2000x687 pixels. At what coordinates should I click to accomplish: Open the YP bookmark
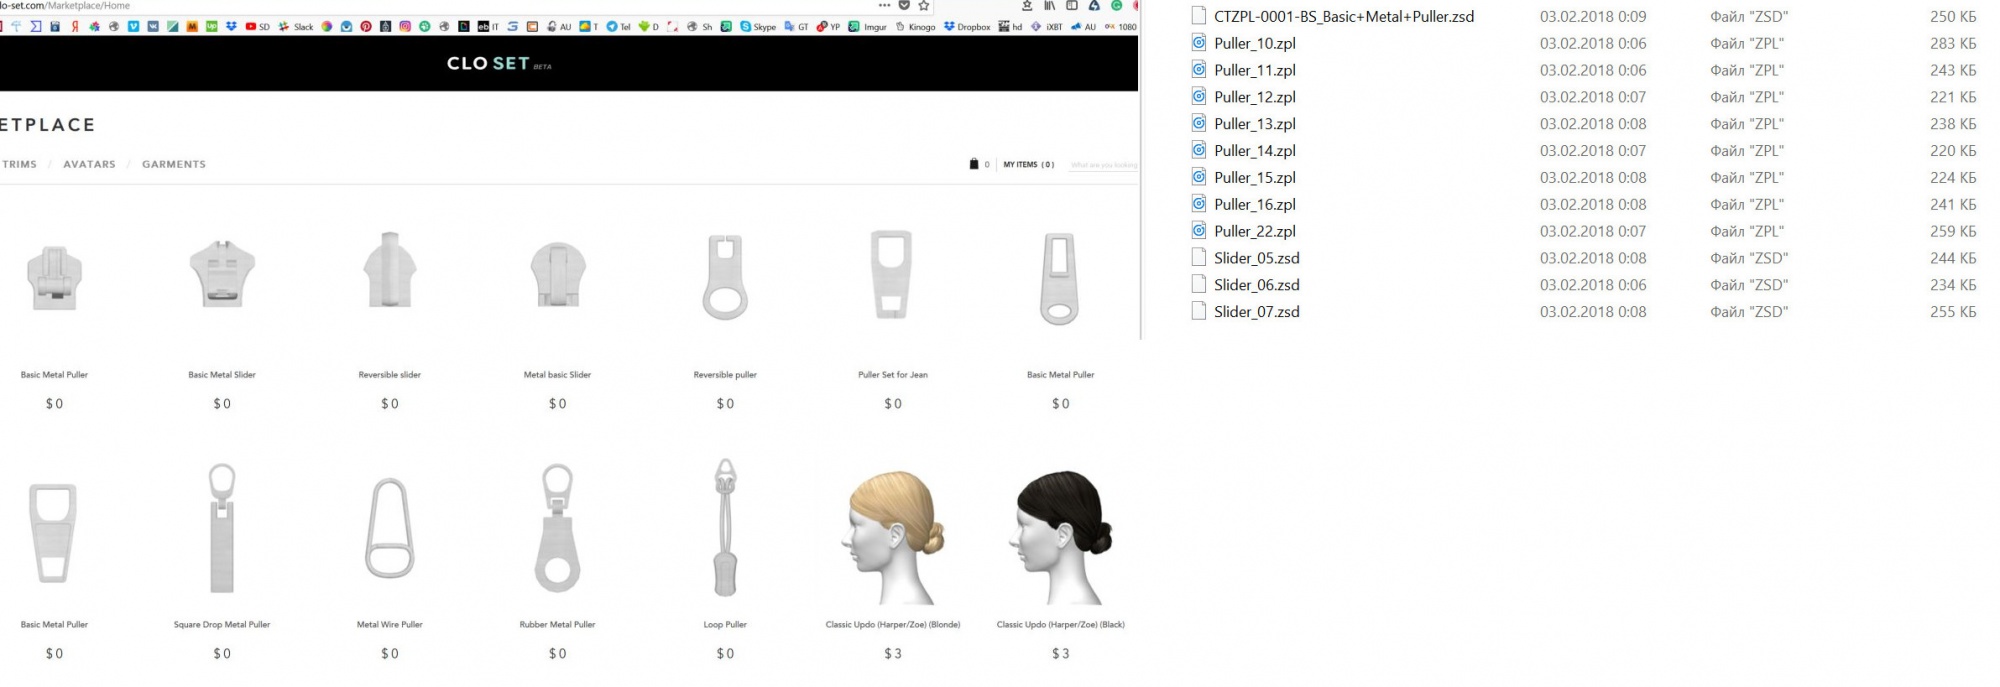coord(829,27)
